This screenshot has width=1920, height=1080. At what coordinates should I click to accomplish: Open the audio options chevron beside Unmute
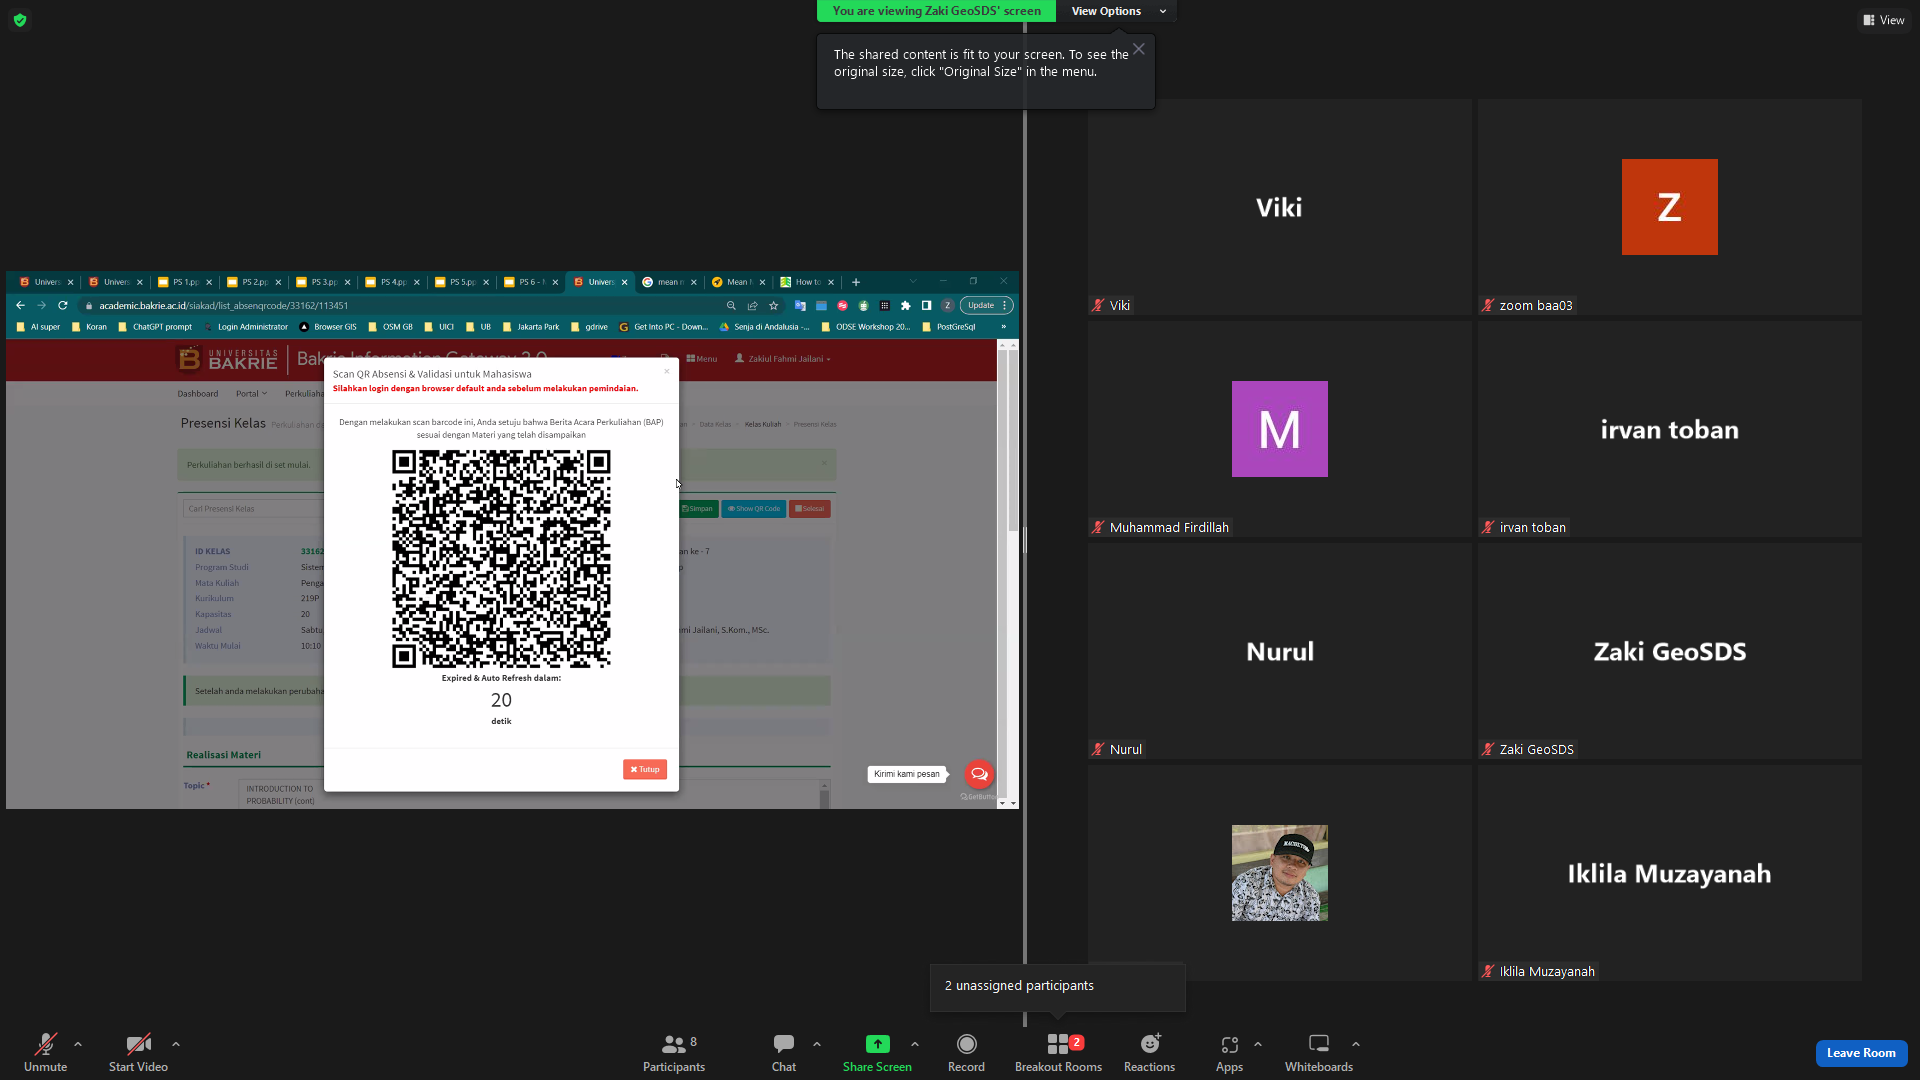[x=78, y=1044]
